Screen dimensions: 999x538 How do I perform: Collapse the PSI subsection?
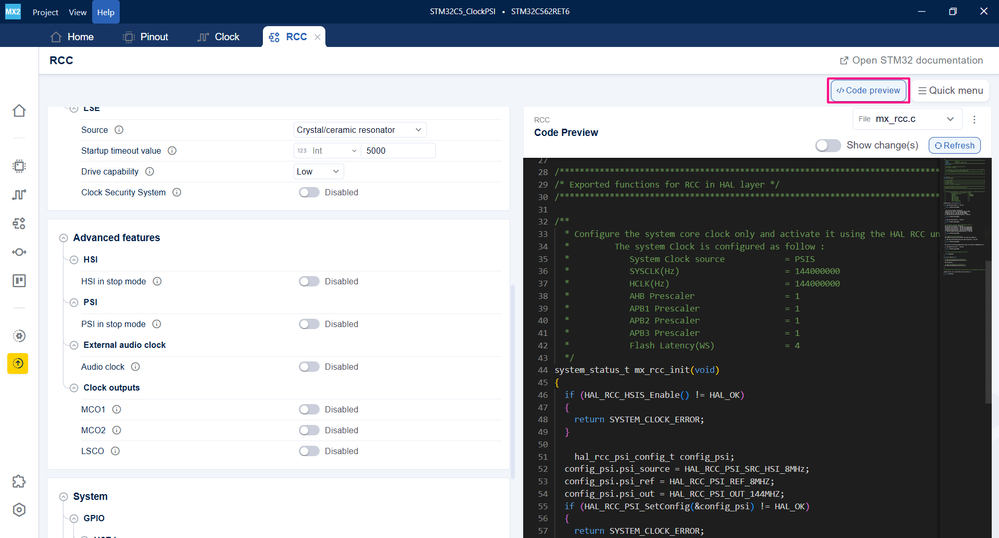coord(74,303)
